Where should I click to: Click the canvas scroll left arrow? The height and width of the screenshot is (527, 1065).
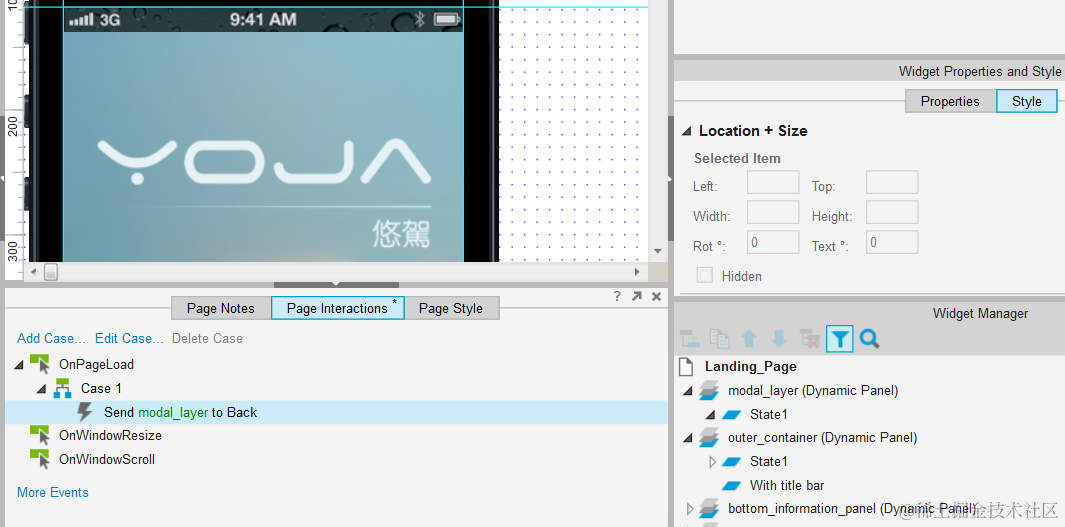[x=31, y=272]
